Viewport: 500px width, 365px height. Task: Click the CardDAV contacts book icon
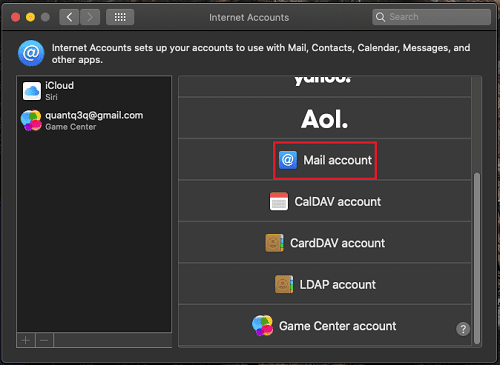point(274,243)
